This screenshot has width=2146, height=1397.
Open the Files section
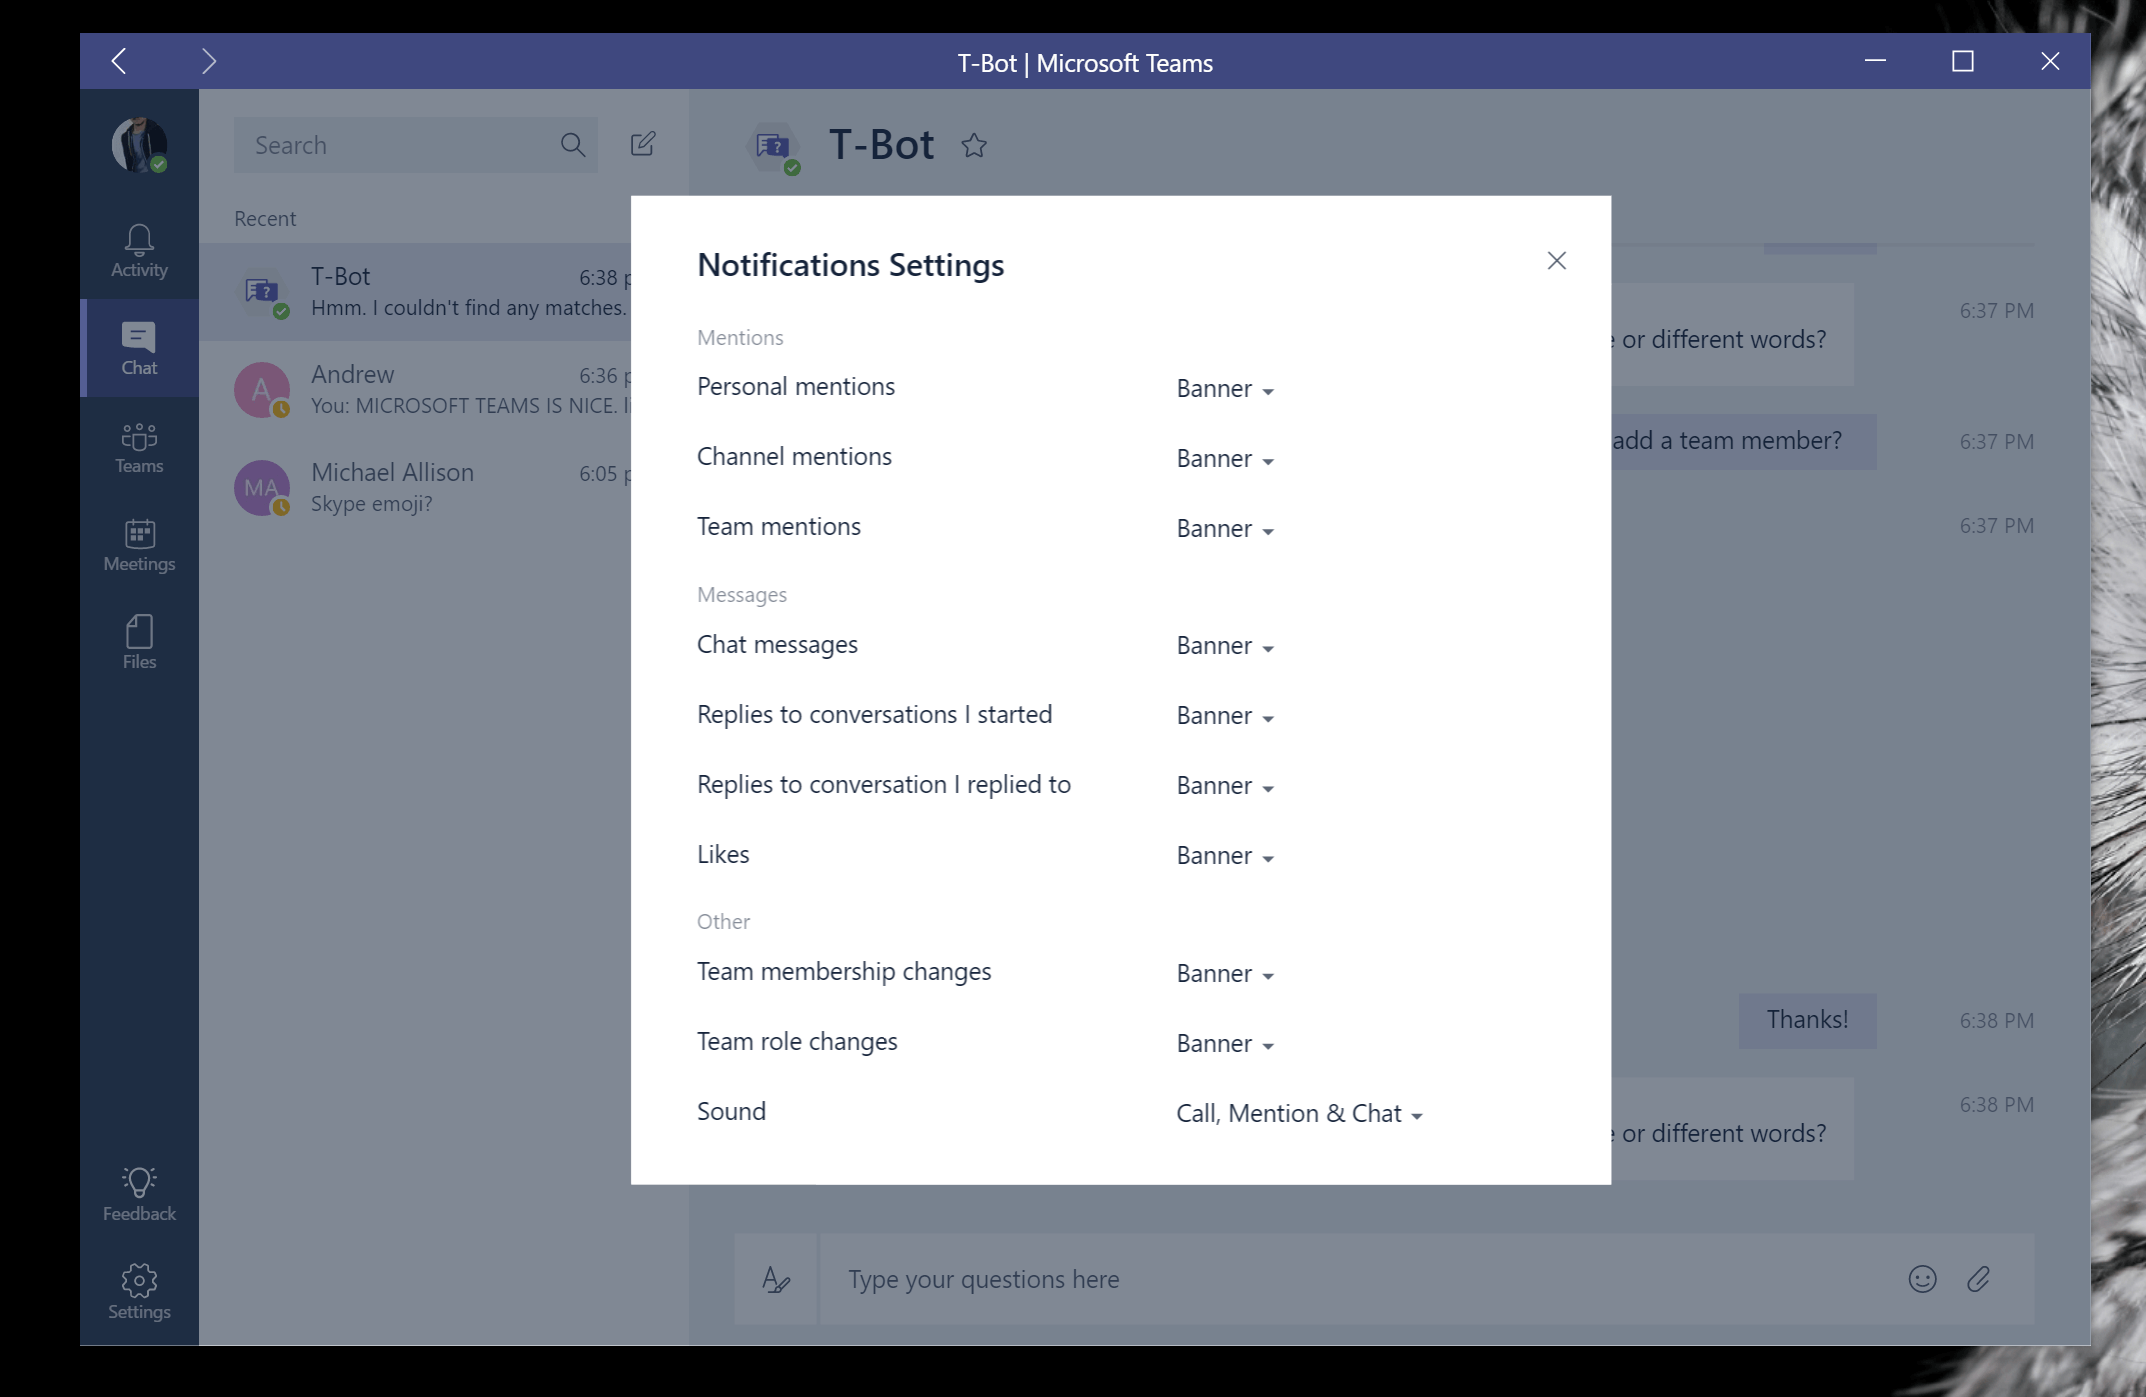tap(139, 642)
